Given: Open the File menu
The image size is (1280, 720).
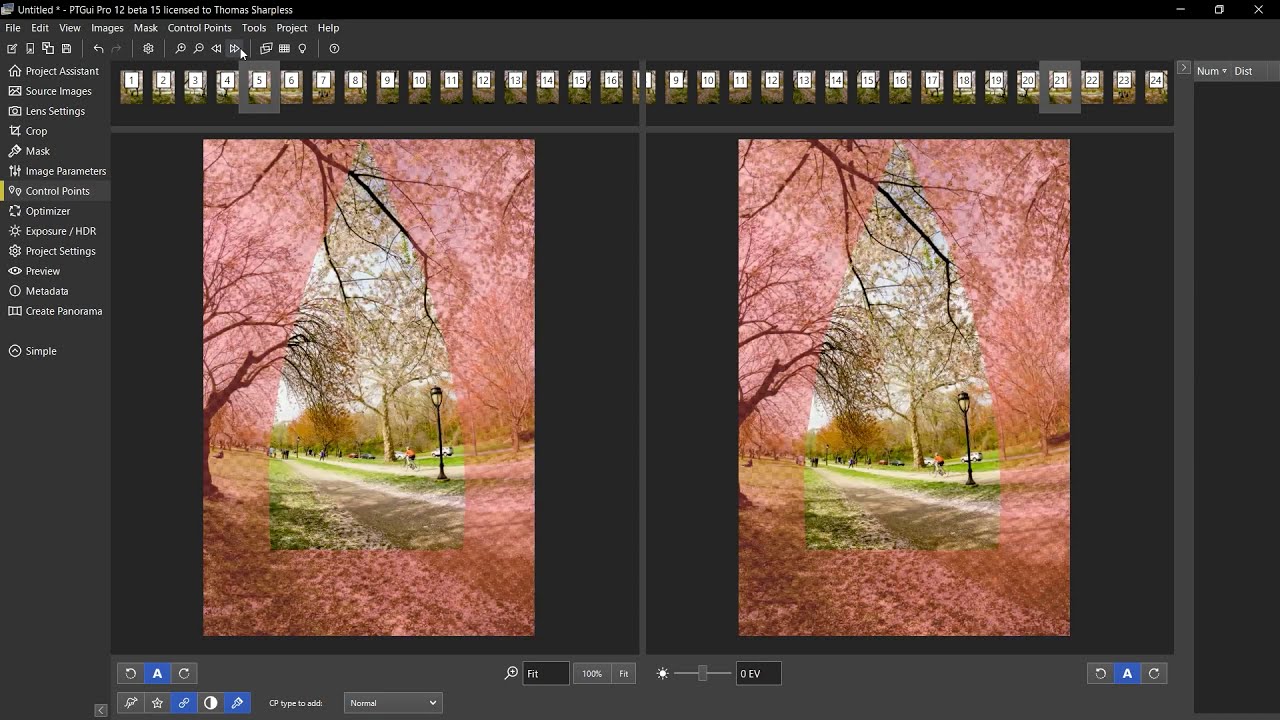Looking at the screenshot, I should pos(13,28).
